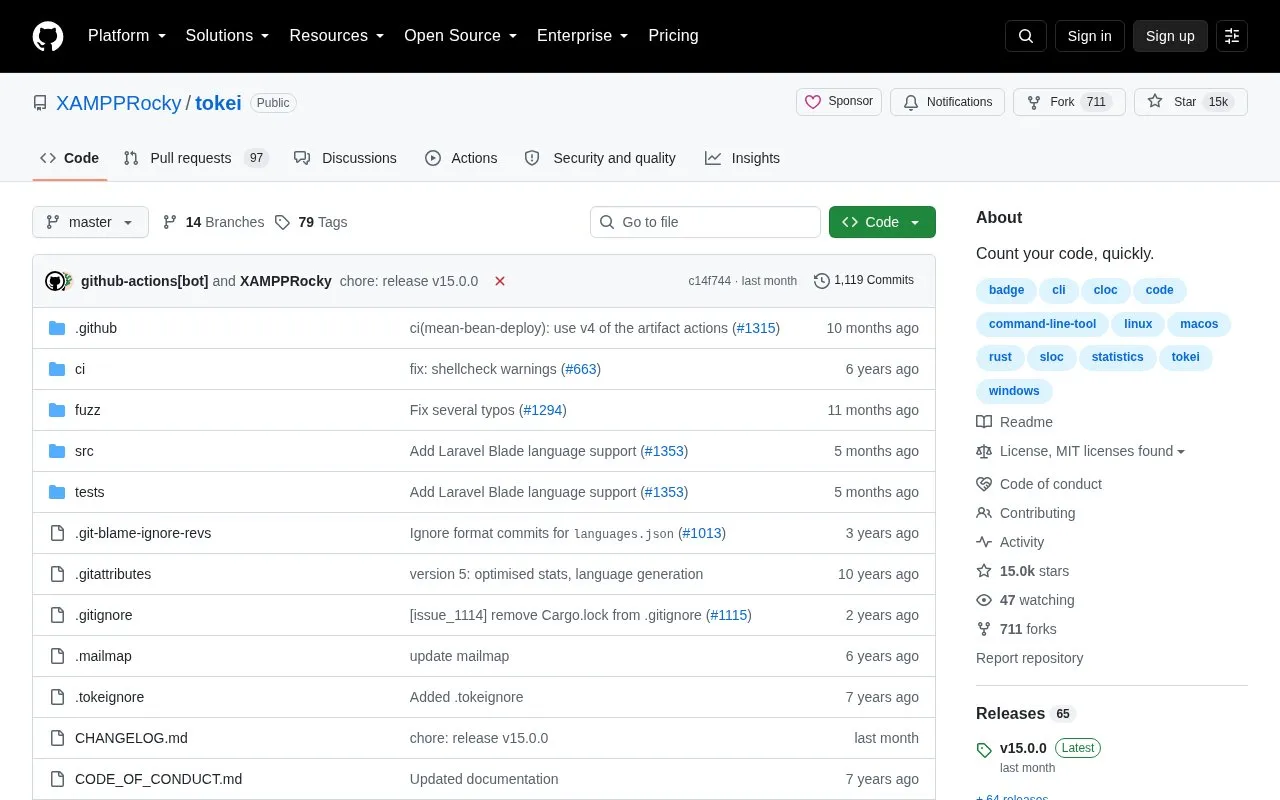The height and width of the screenshot is (800, 1280).
Task: Open pull request #1315 link
Action: [756, 328]
